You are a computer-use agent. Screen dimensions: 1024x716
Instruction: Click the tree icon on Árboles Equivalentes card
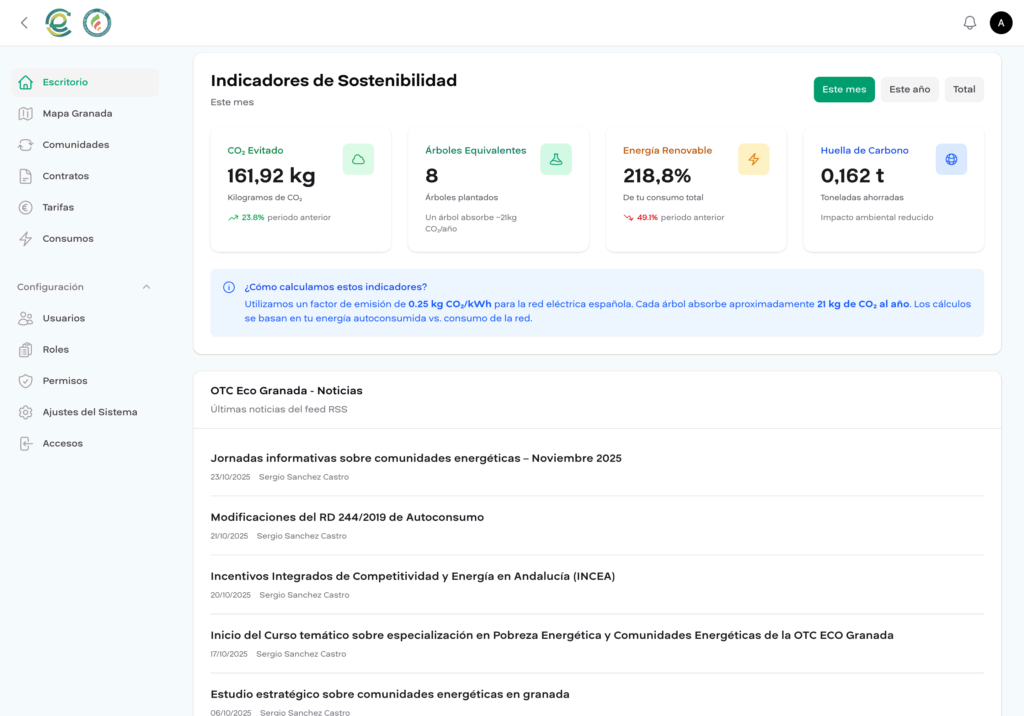556,159
